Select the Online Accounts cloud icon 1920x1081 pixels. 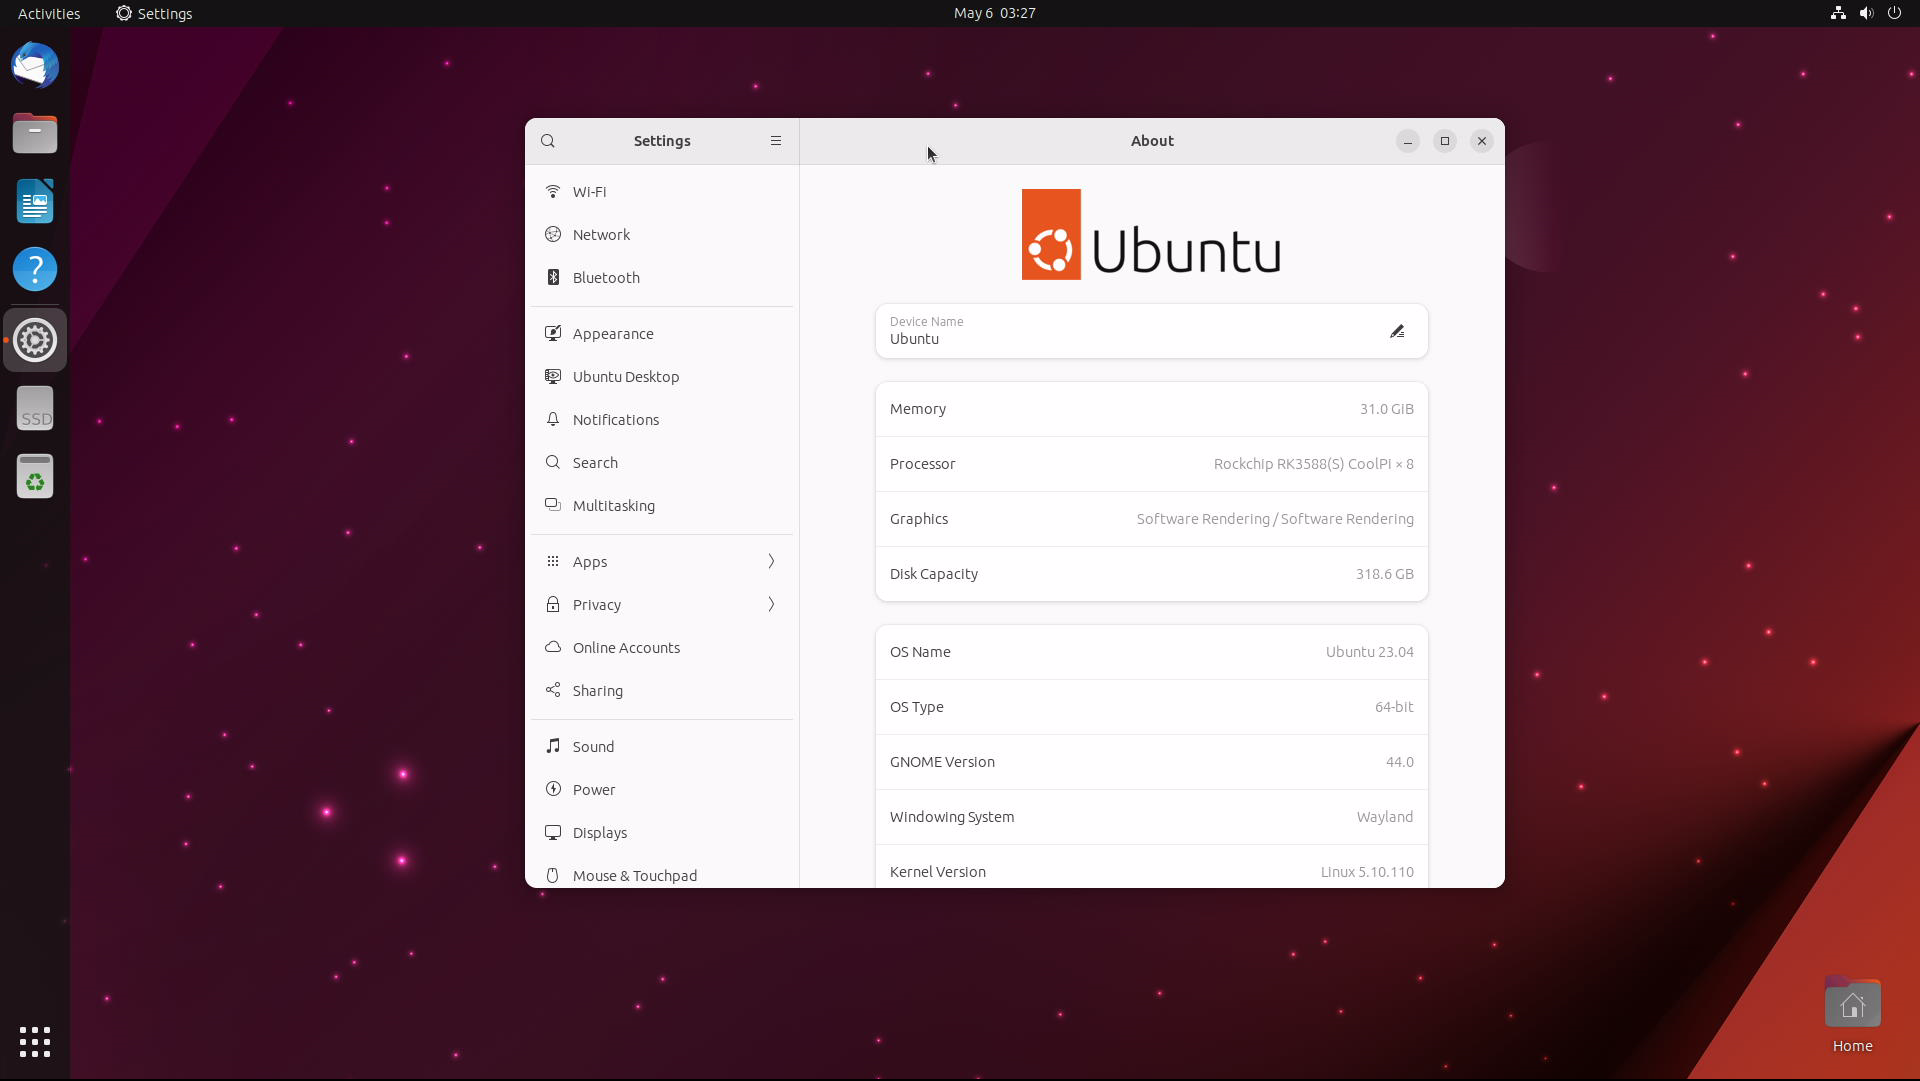tap(553, 647)
